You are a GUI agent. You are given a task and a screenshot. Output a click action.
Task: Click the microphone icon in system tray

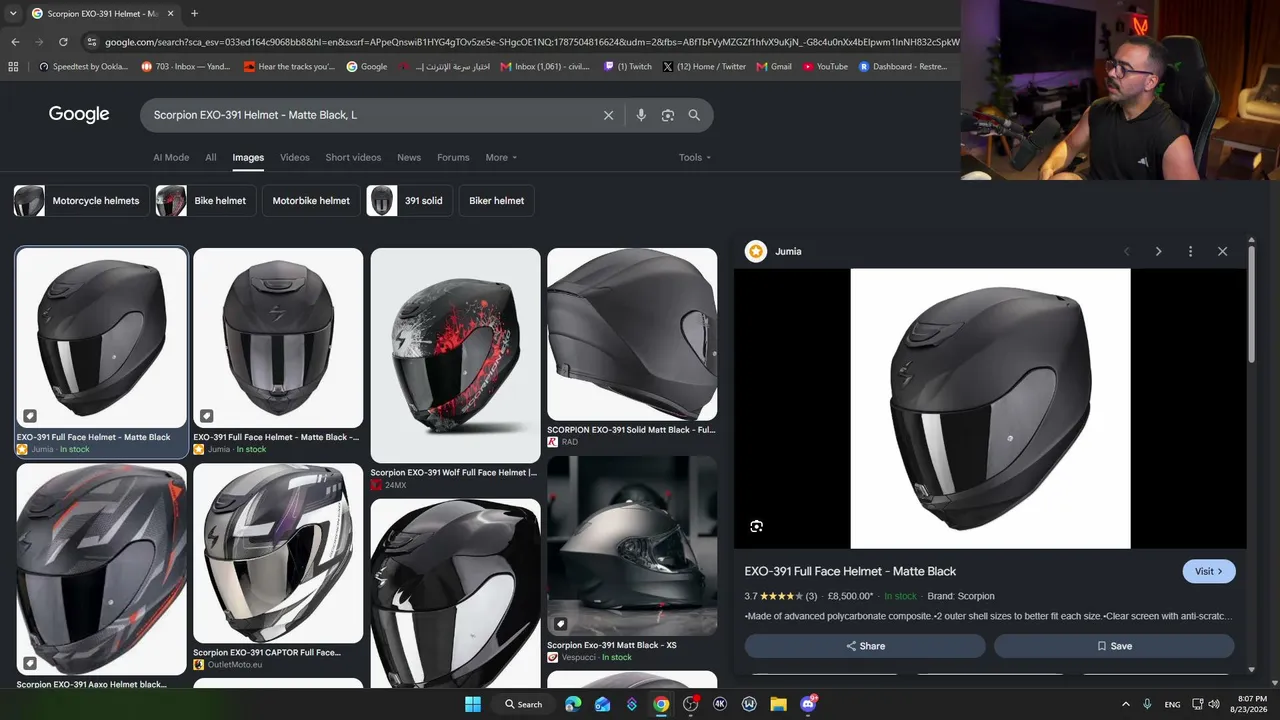point(1147,704)
